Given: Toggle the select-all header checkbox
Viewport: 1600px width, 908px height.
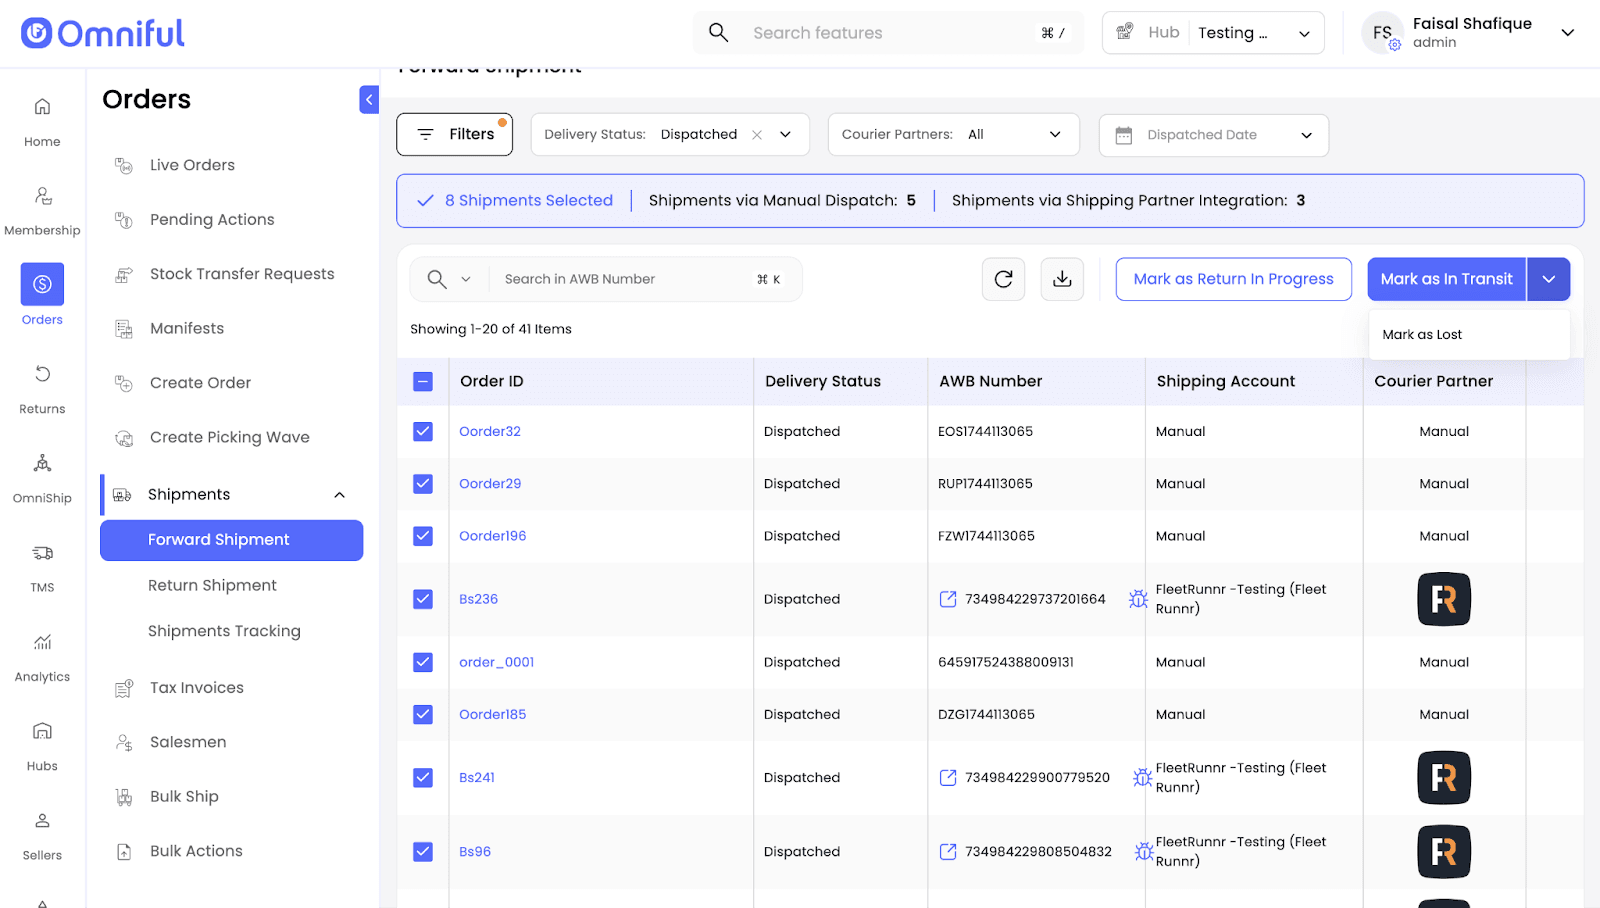Looking at the screenshot, I should pos(423,381).
